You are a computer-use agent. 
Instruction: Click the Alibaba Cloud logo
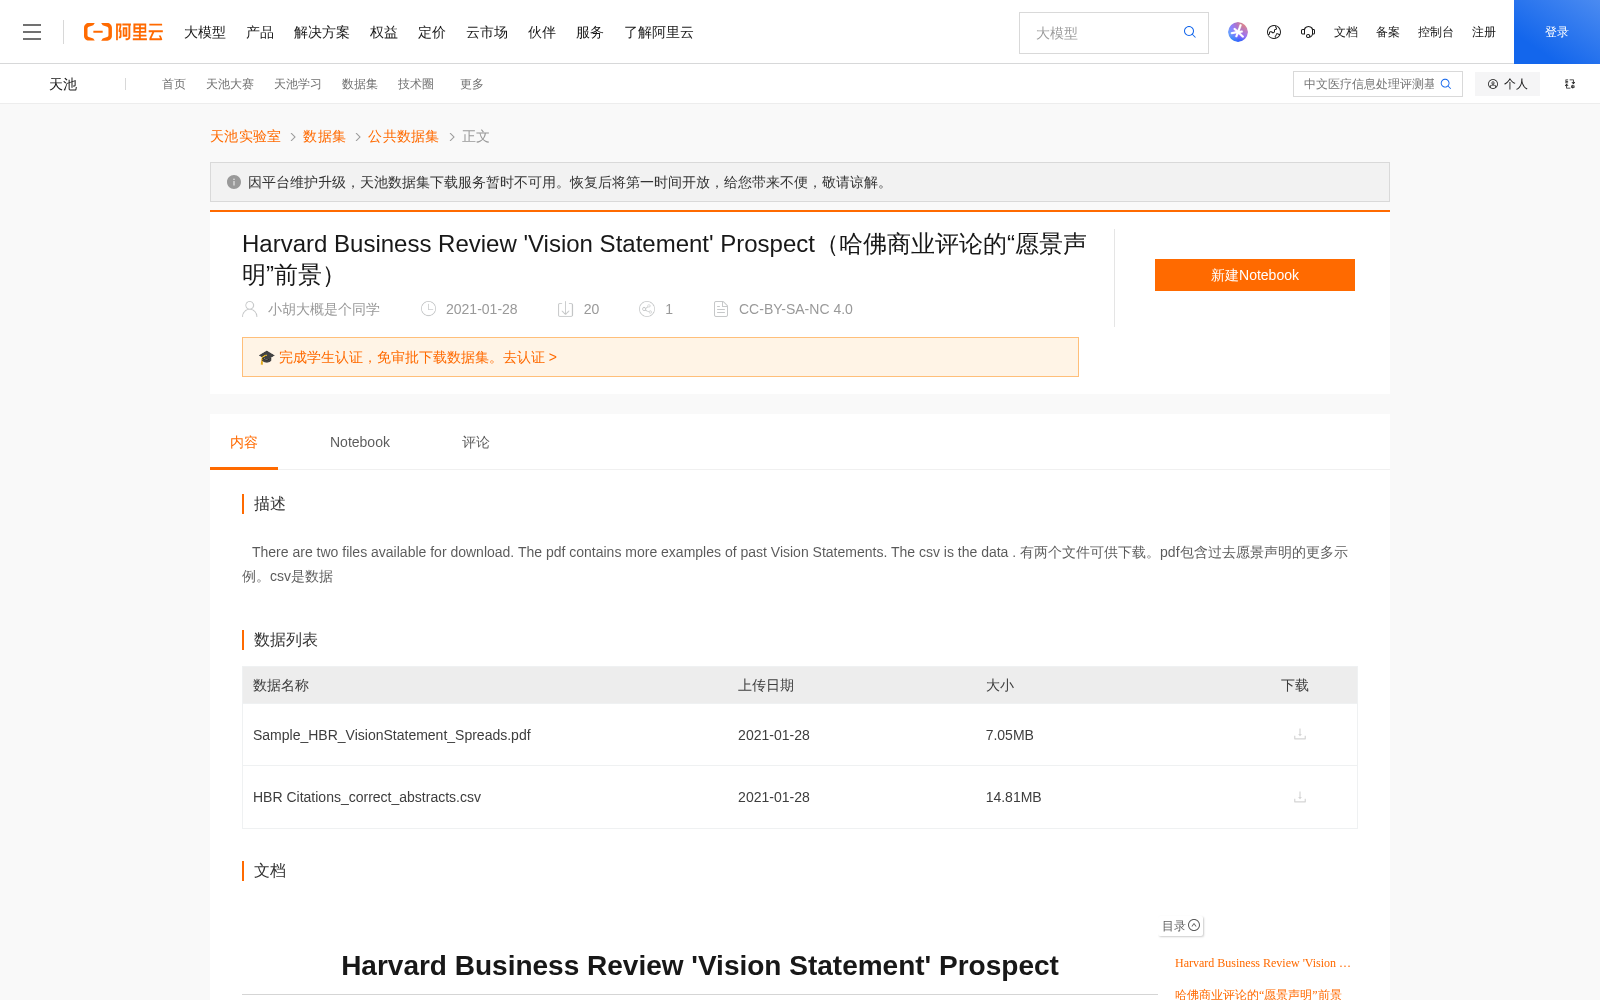pos(123,32)
